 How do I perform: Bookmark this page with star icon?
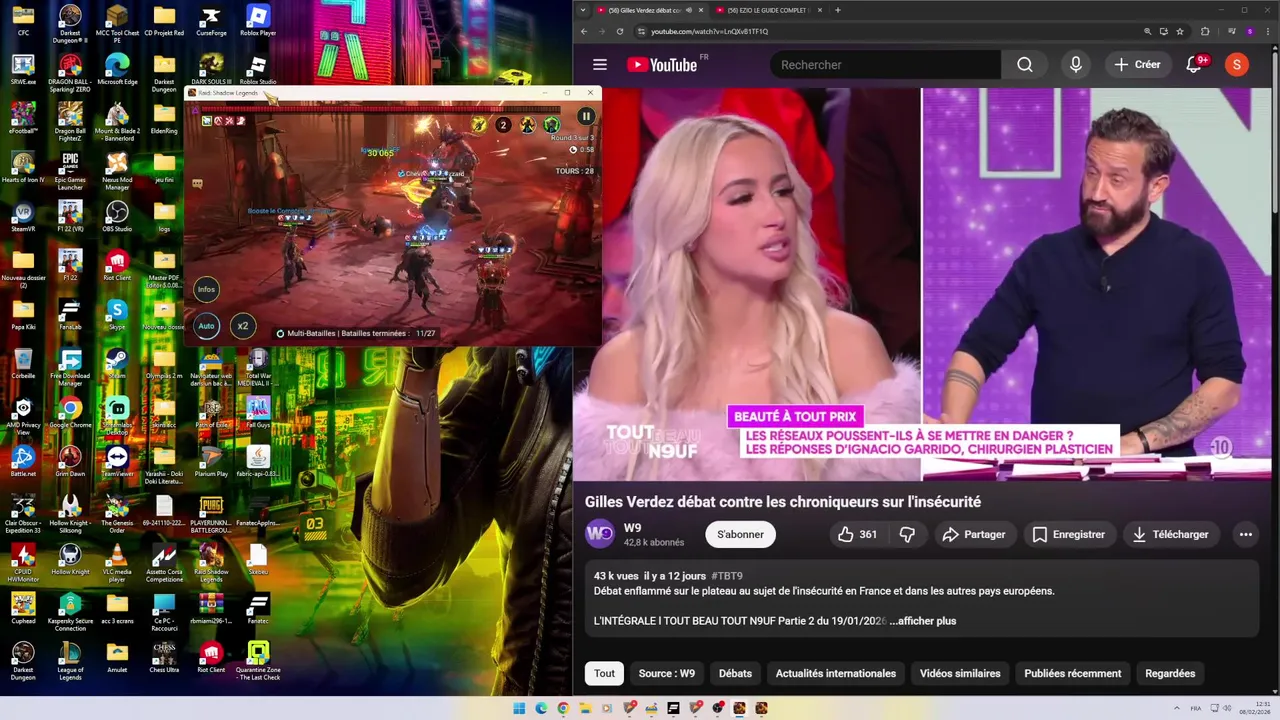coord(1180,31)
